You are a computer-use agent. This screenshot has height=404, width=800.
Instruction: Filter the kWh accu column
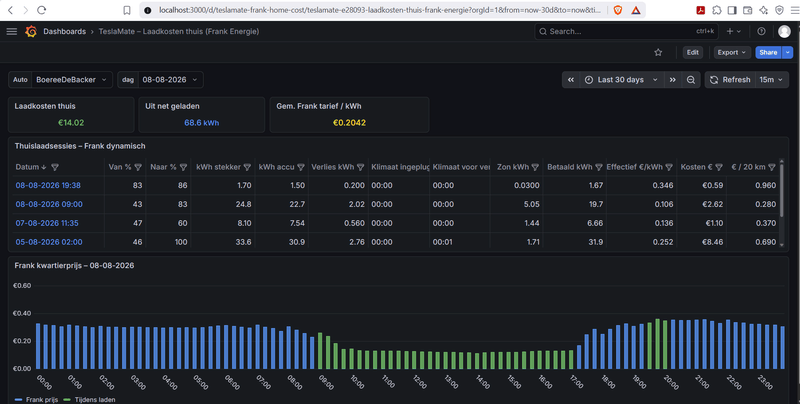pyautogui.click(x=301, y=167)
